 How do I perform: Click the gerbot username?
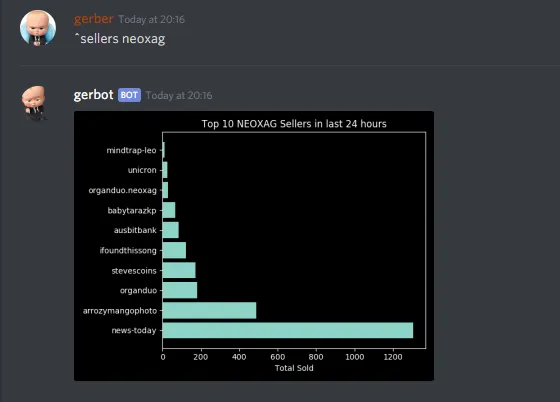(93, 95)
